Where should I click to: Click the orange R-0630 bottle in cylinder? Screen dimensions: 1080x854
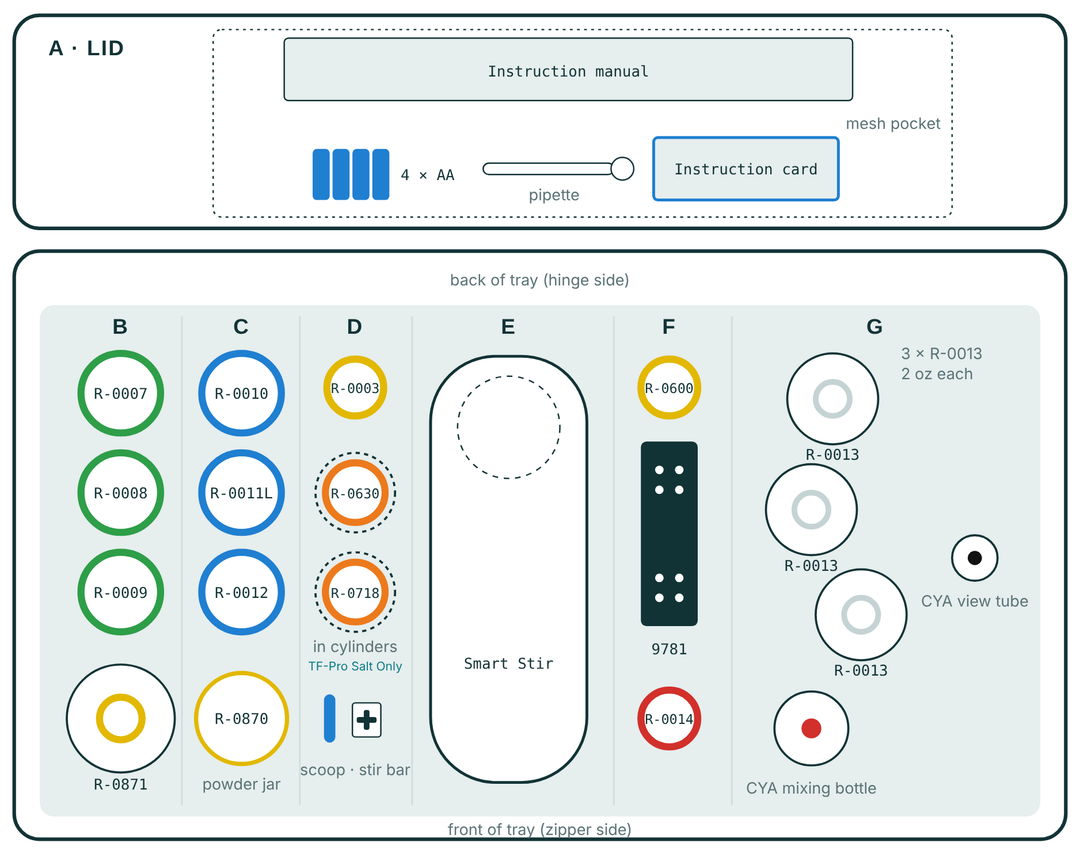point(355,493)
